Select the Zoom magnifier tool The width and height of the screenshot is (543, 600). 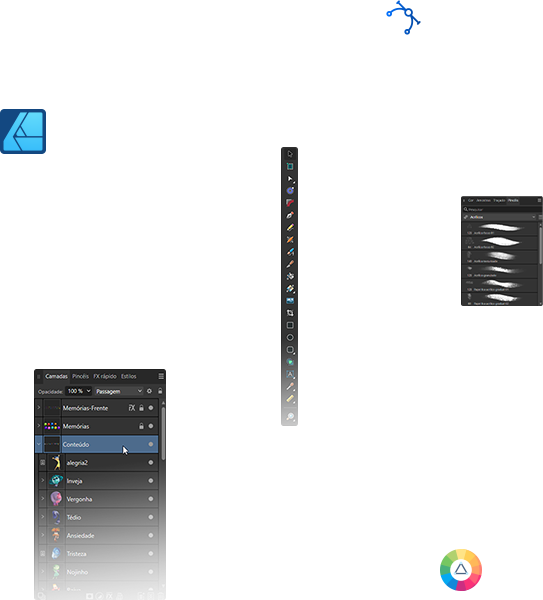(x=290, y=416)
